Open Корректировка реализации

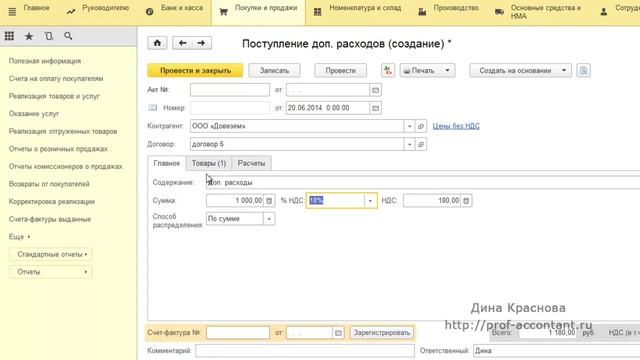tap(52, 202)
